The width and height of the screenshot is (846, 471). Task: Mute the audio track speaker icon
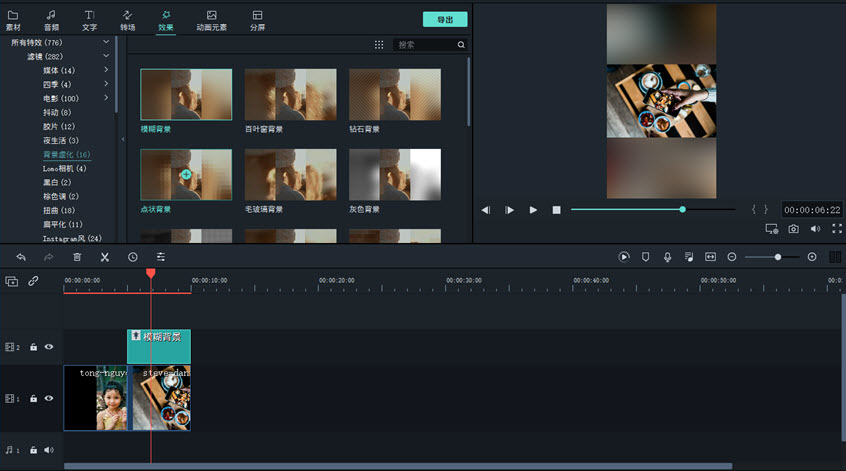point(49,450)
